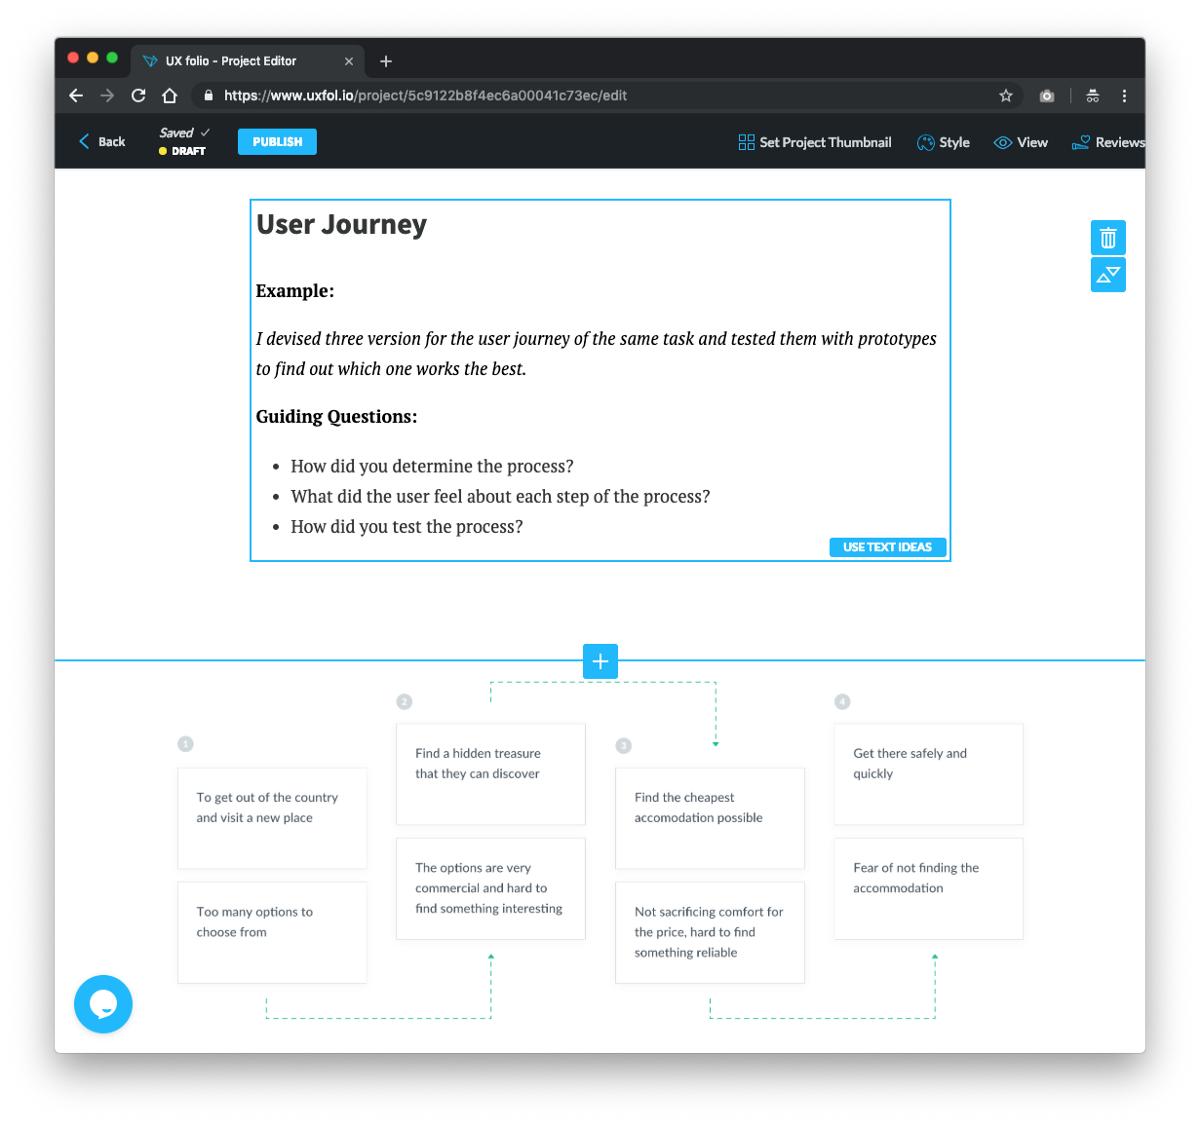Click 'Too many options to choose from' card
Image resolution: width=1200 pixels, height=1125 pixels.
click(272, 932)
